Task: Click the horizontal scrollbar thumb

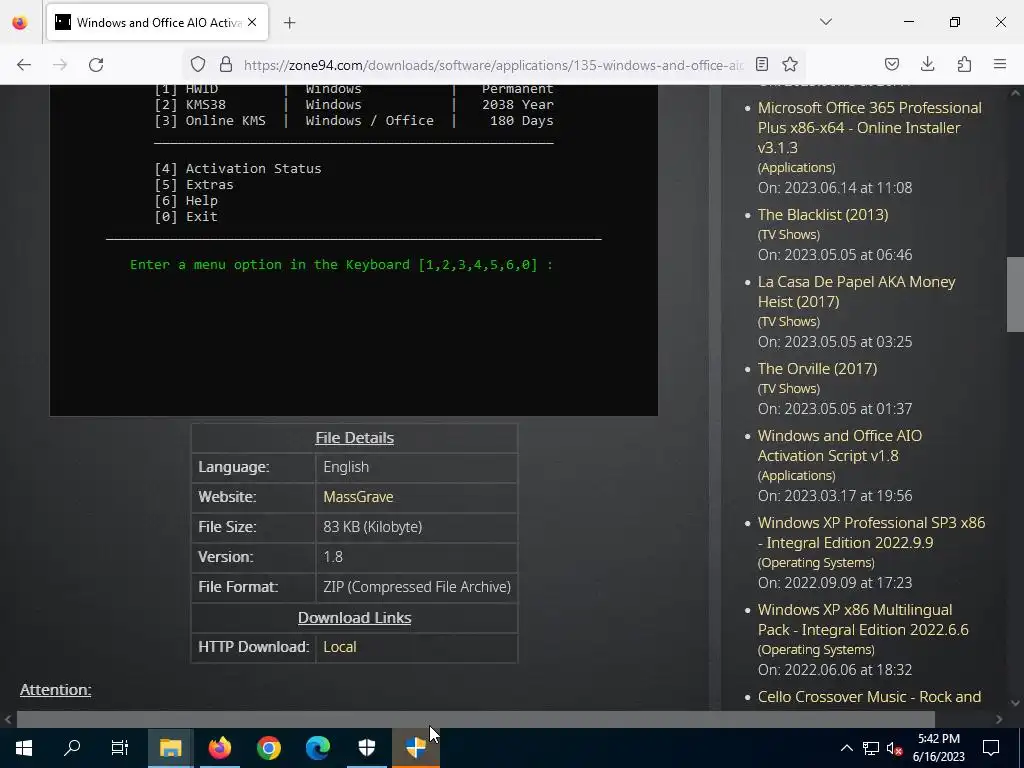Action: pos(475,719)
